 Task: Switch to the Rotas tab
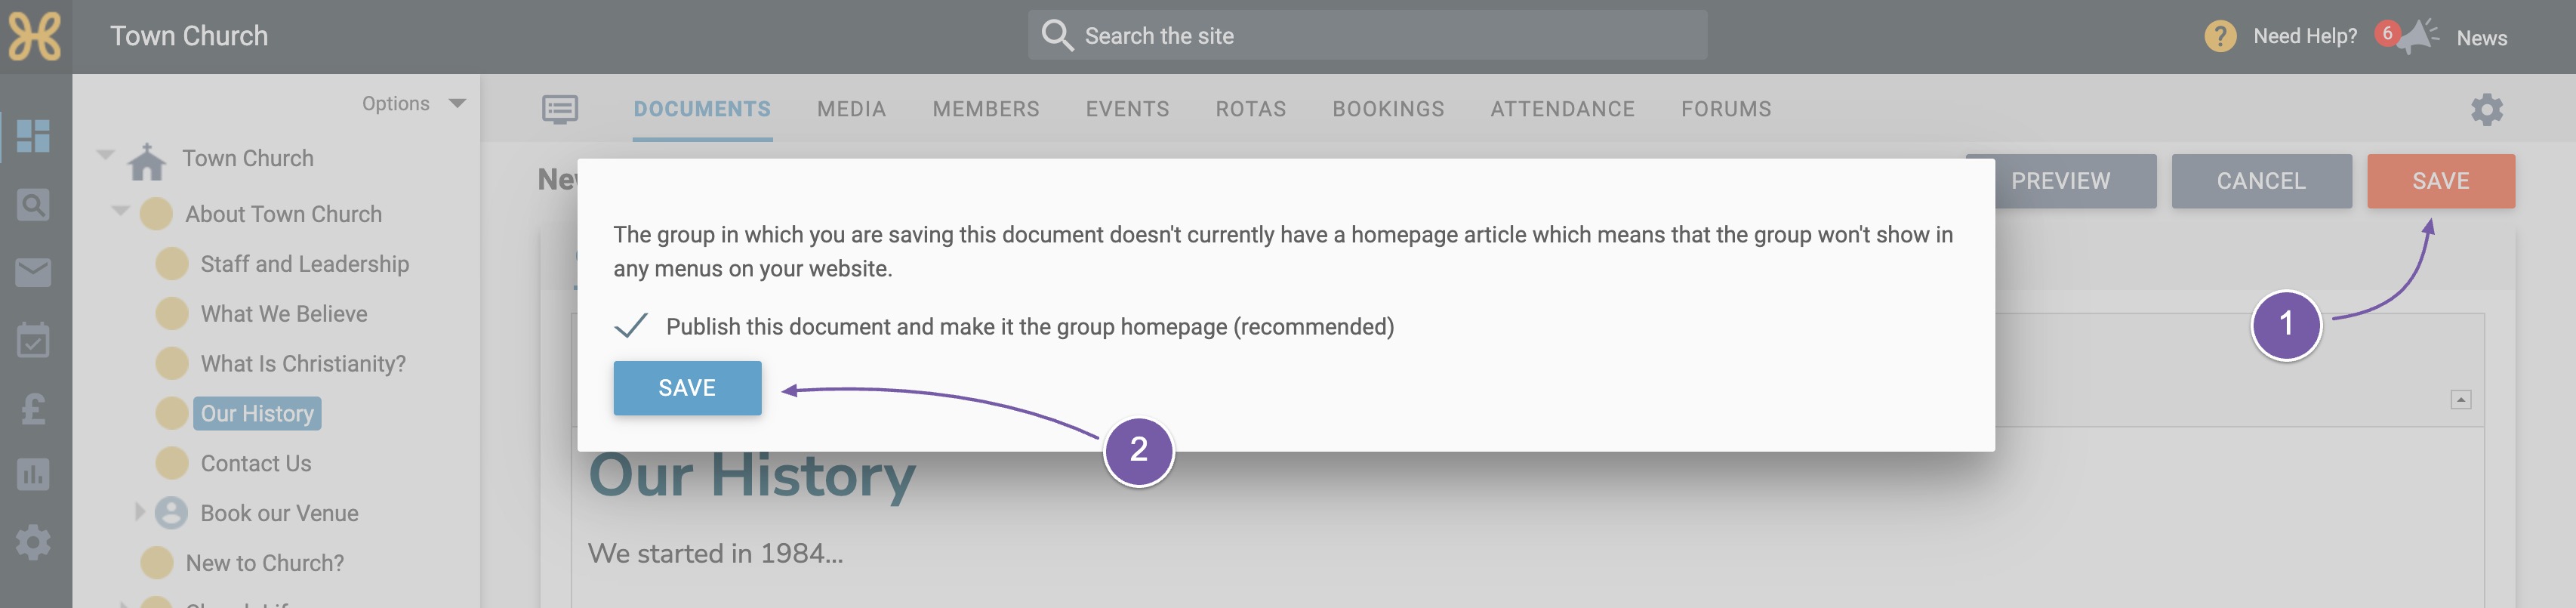1251,109
